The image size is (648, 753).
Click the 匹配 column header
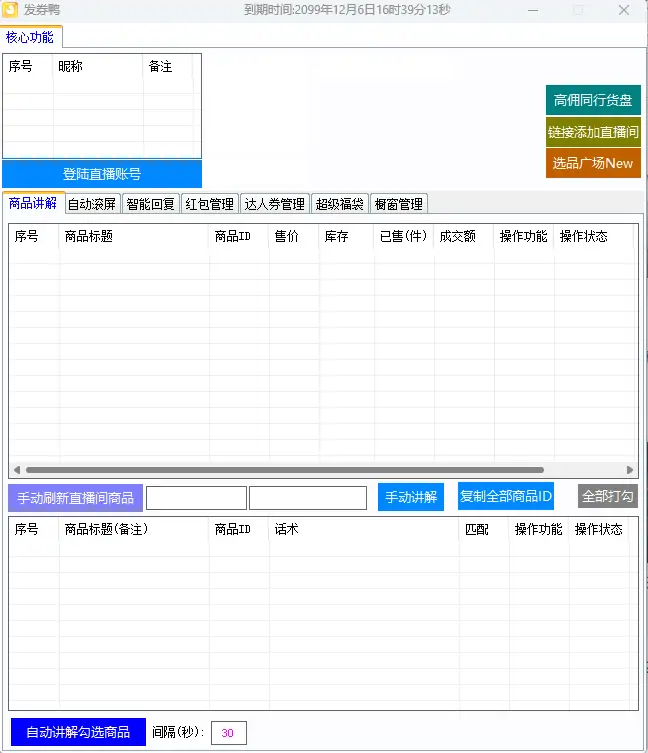(484, 529)
